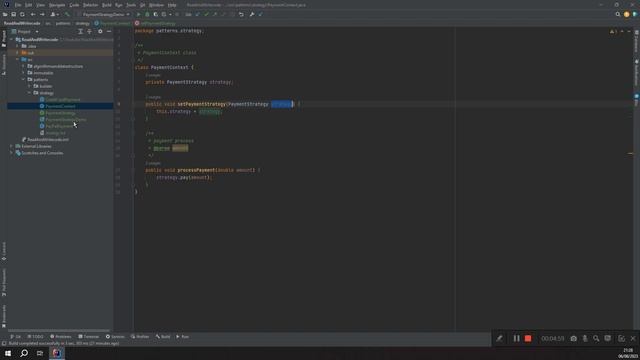Pause the screen recording
Screen dimensions: 640x360
coord(516,338)
